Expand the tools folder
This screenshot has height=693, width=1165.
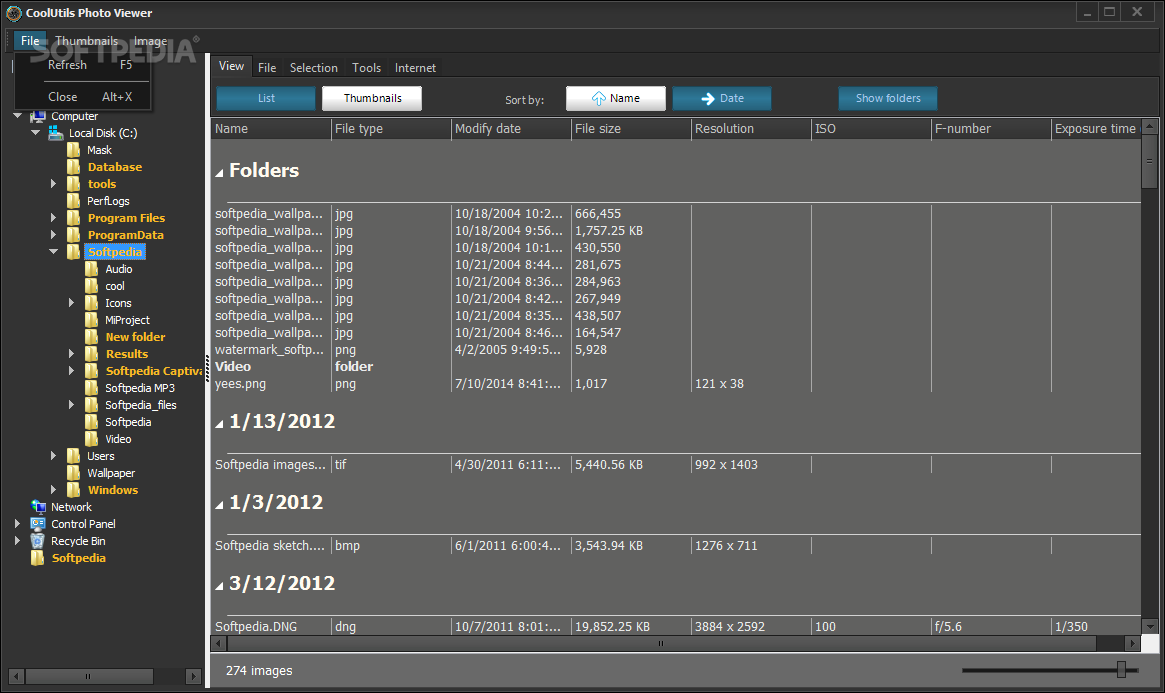[x=53, y=183]
